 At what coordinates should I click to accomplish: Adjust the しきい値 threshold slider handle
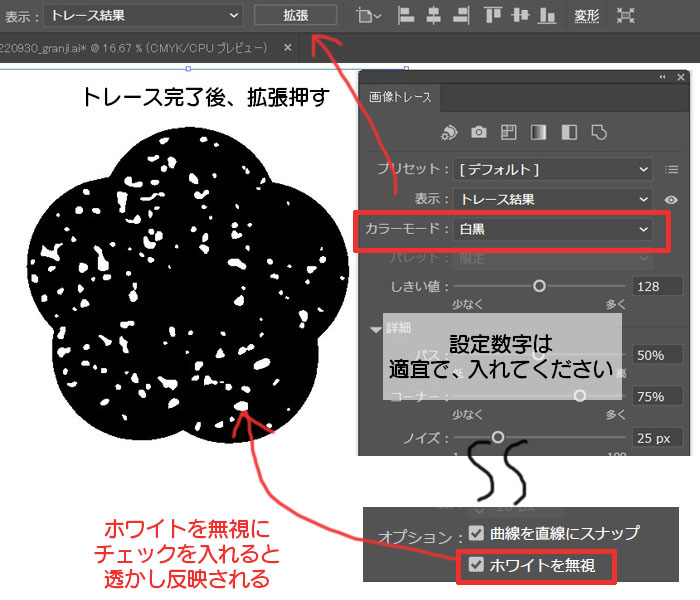pyautogui.click(x=539, y=286)
